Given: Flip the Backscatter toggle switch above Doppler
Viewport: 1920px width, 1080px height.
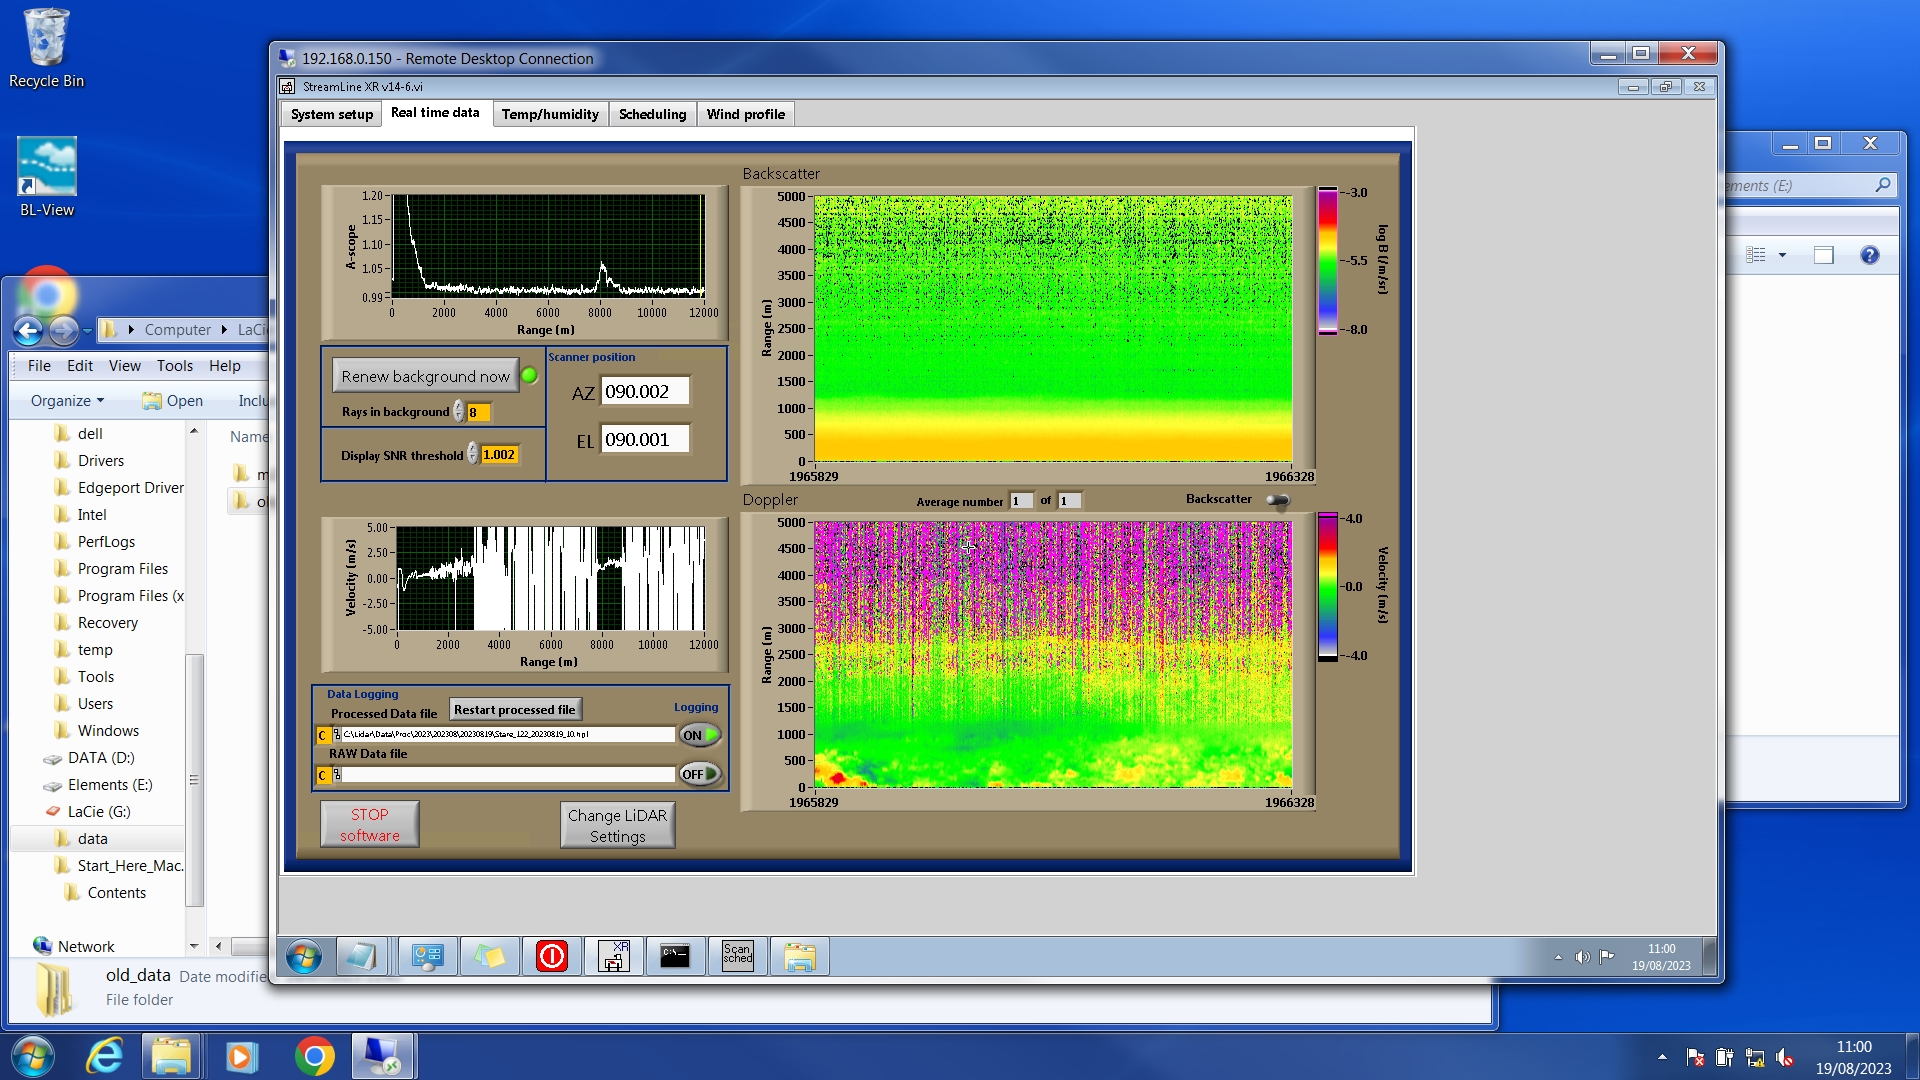Looking at the screenshot, I should tap(1278, 500).
